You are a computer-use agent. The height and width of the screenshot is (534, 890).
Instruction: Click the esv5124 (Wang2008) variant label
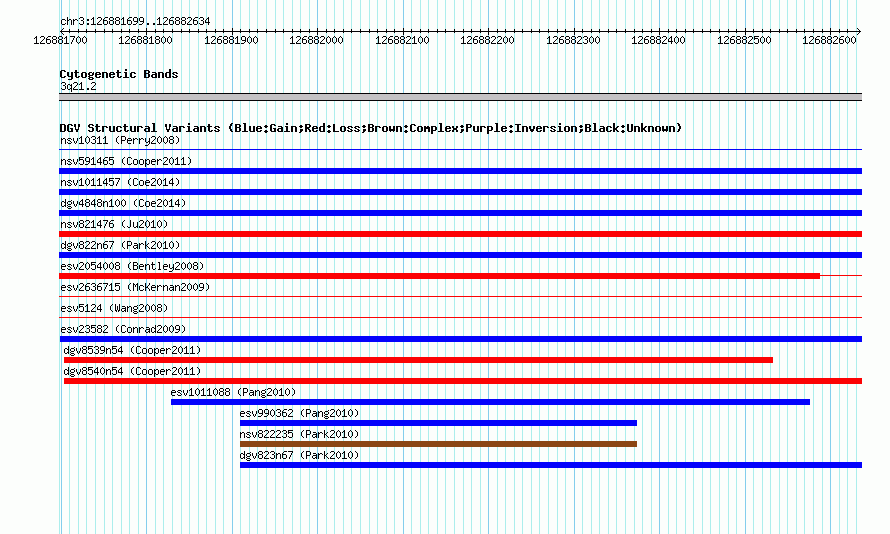(x=114, y=308)
